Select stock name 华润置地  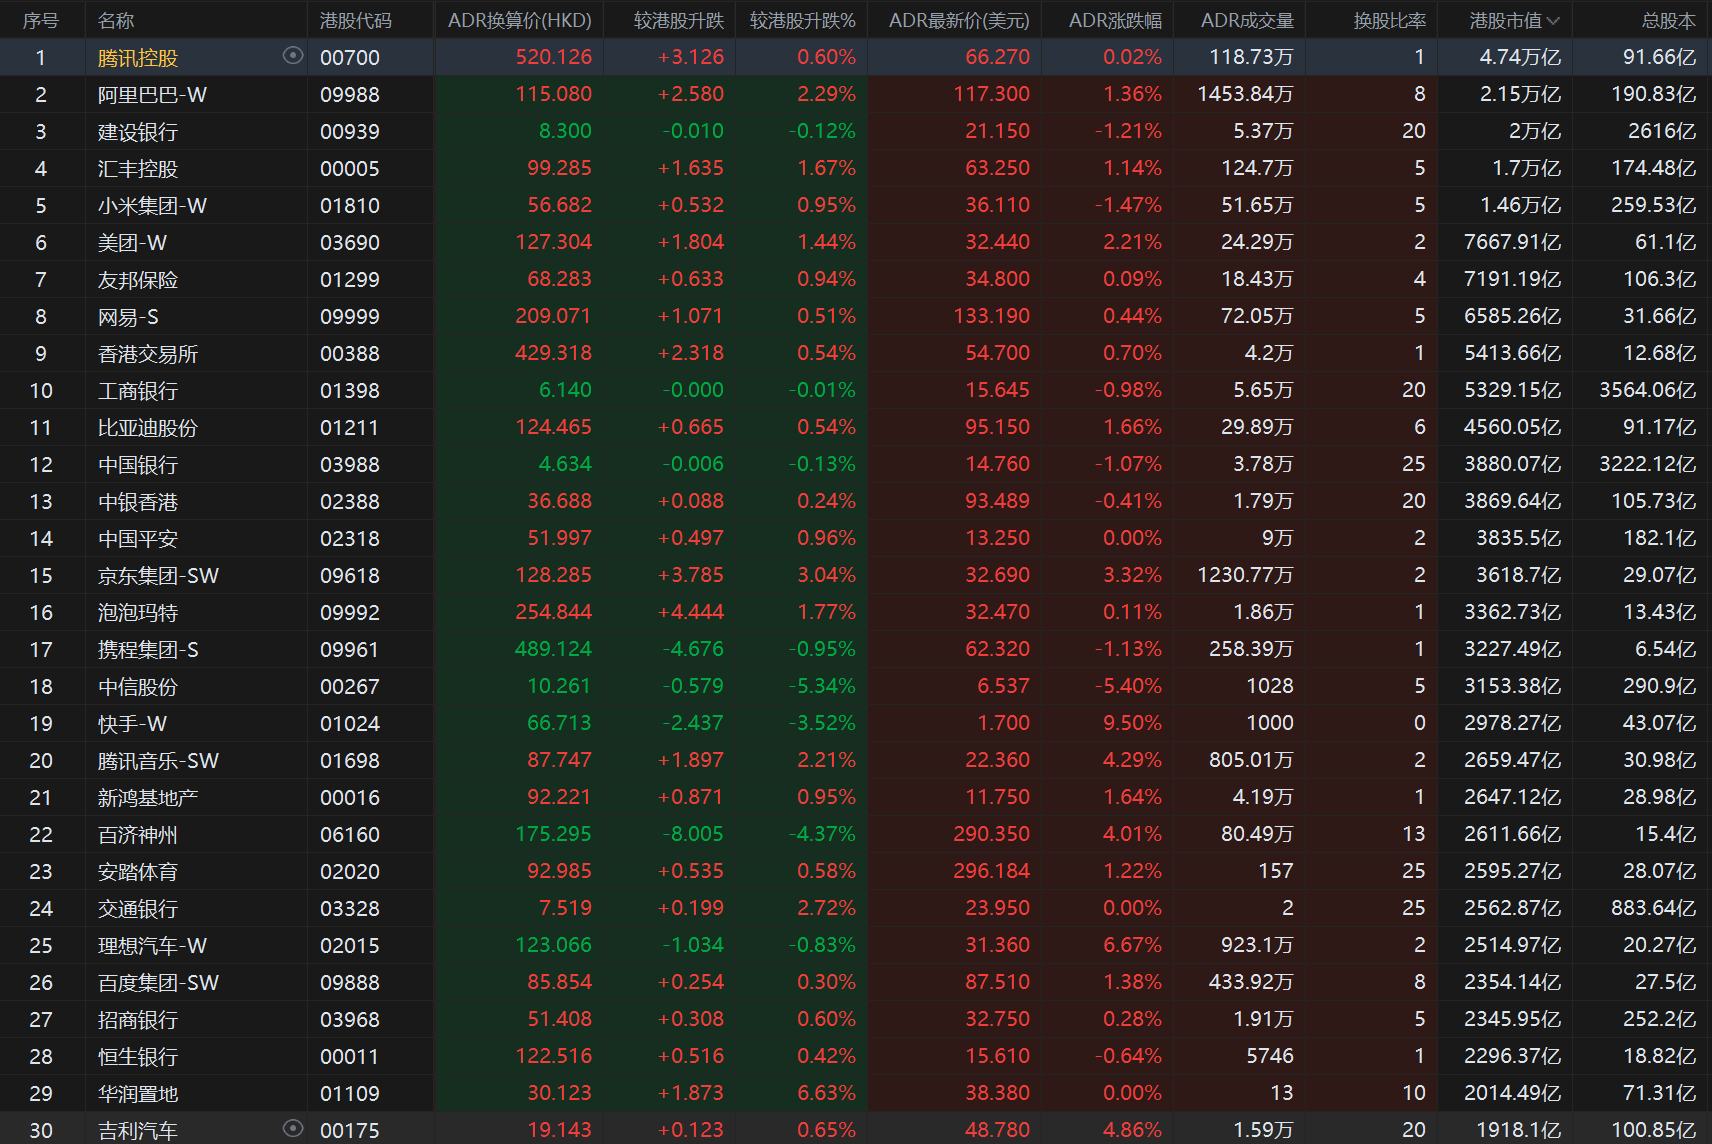[x=138, y=1094]
